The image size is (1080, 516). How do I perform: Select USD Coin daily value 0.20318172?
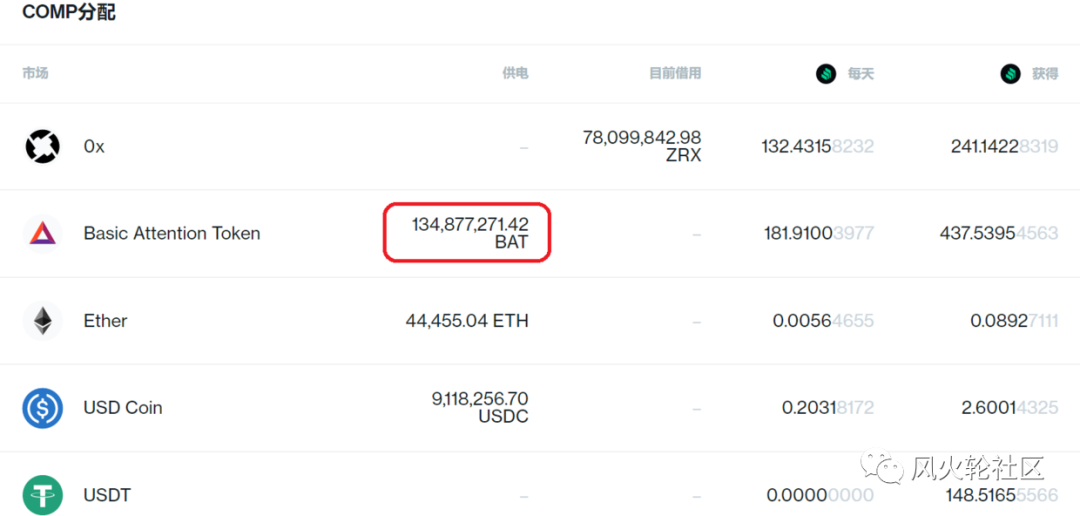point(828,408)
